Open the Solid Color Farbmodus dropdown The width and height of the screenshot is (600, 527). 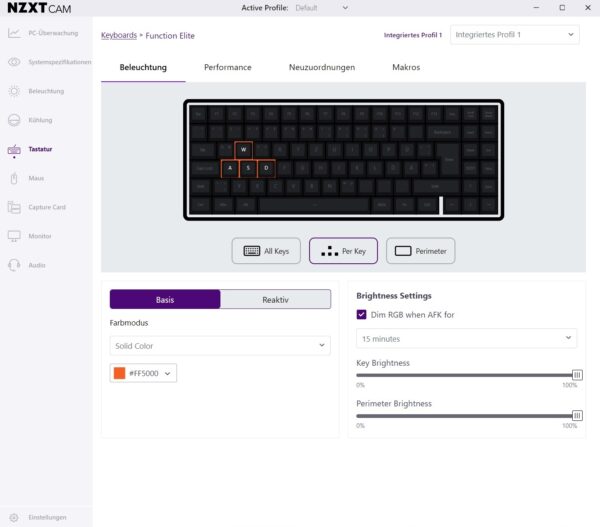point(220,346)
